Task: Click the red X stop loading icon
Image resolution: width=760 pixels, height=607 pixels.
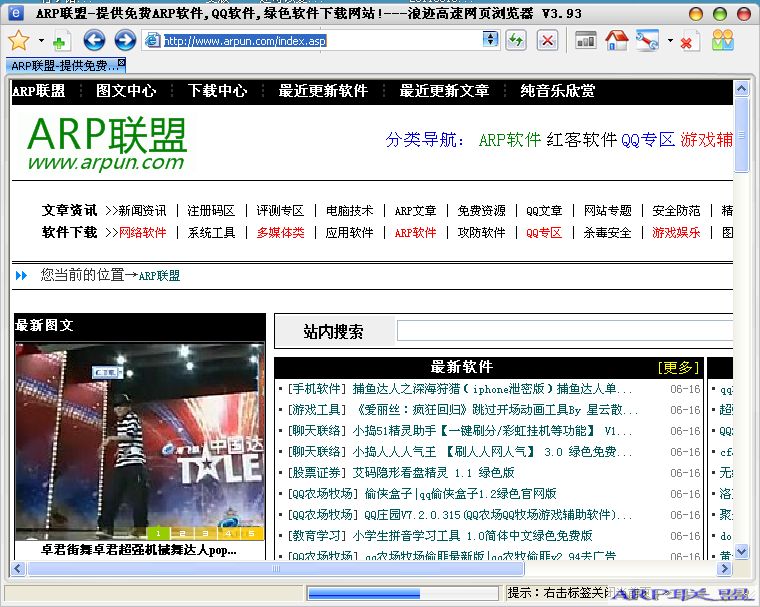Action: [547, 40]
